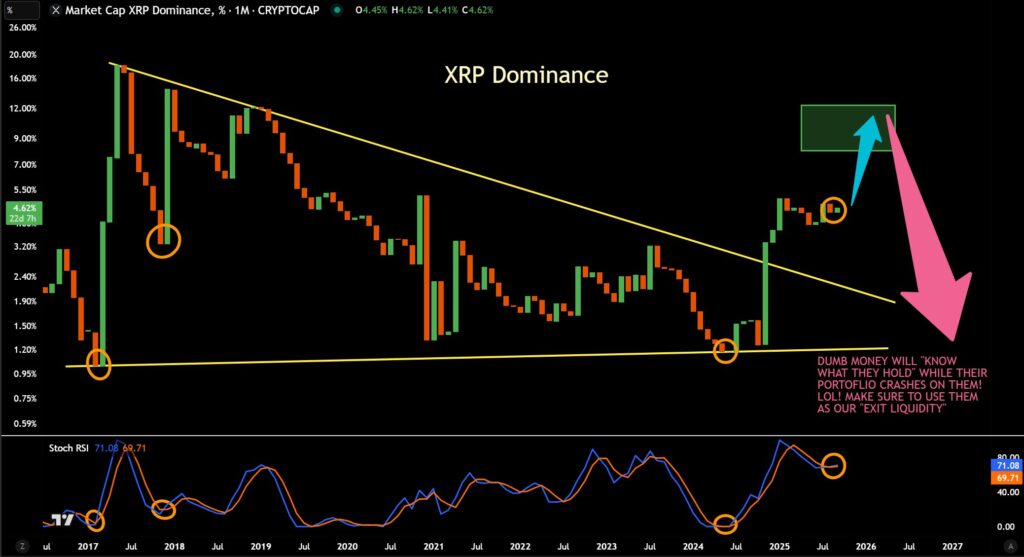Click the 2020 time axis label
The width and height of the screenshot is (1024, 557).
[x=347, y=547]
